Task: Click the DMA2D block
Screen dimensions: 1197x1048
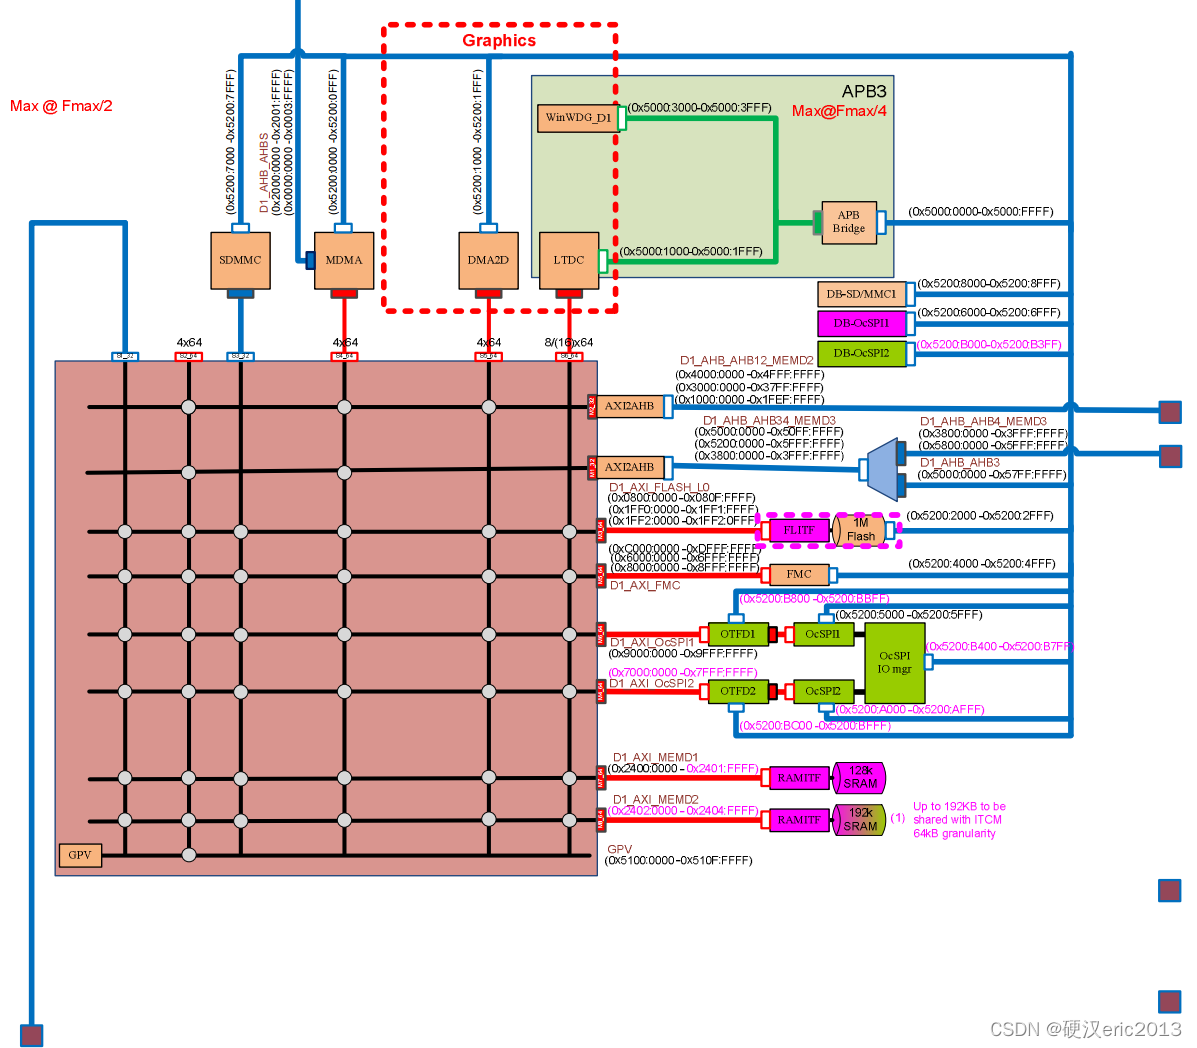Action: coord(489,260)
